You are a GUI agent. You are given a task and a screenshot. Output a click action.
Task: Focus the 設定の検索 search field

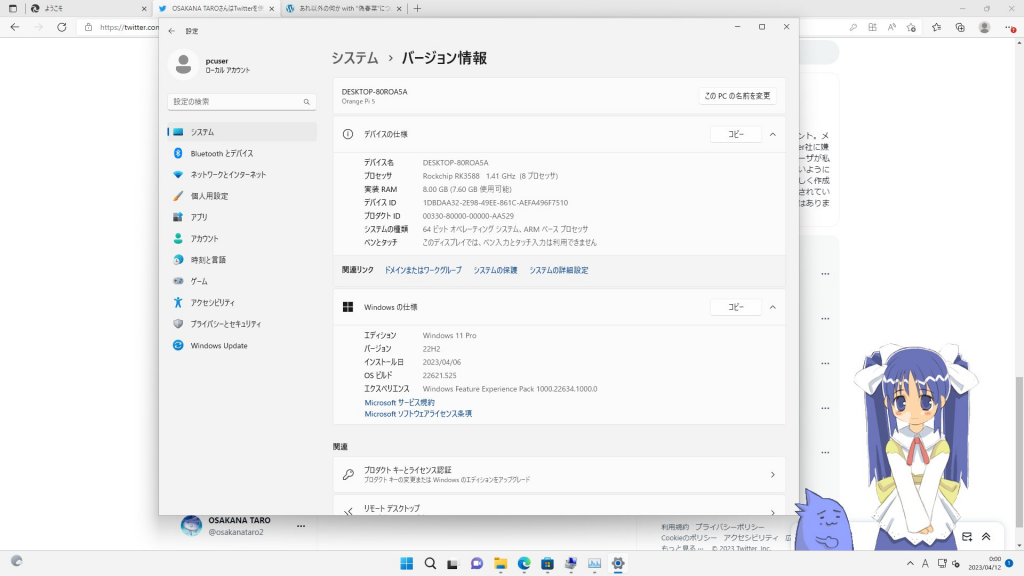[242, 102]
